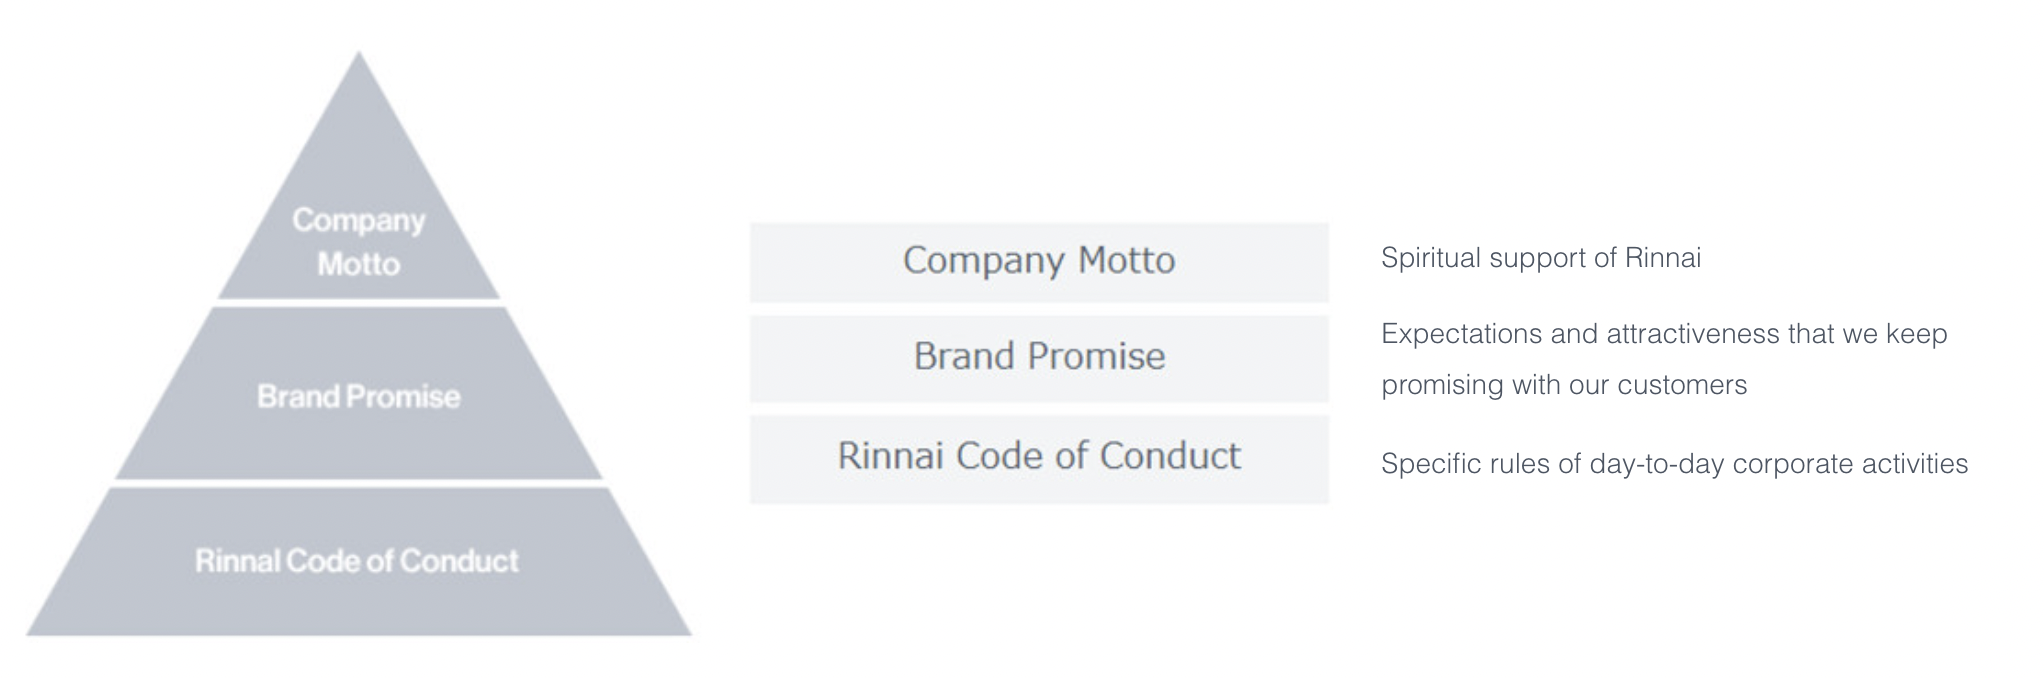Screen dimensions: 2044x678
Task: Click the word 'Company' inside the pyramid
Action: pyautogui.click(x=359, y=220)
